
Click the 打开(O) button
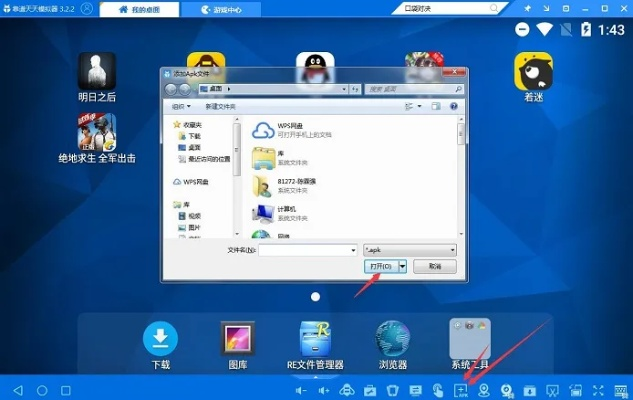(381, 266)
